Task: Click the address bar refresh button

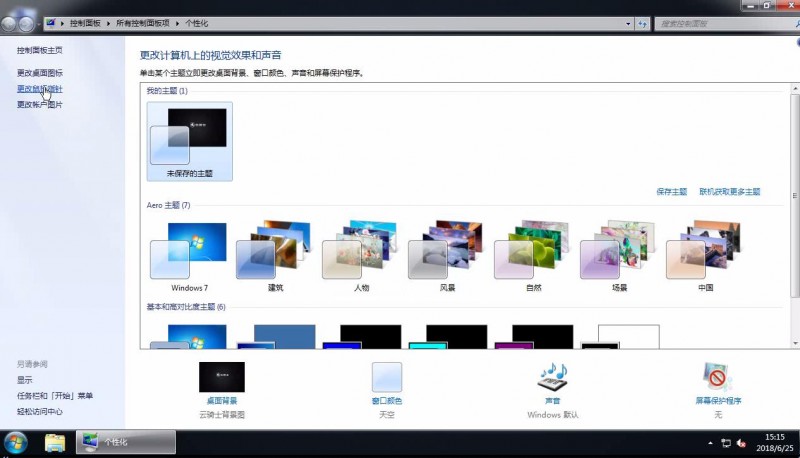Action: coord(642,23)
